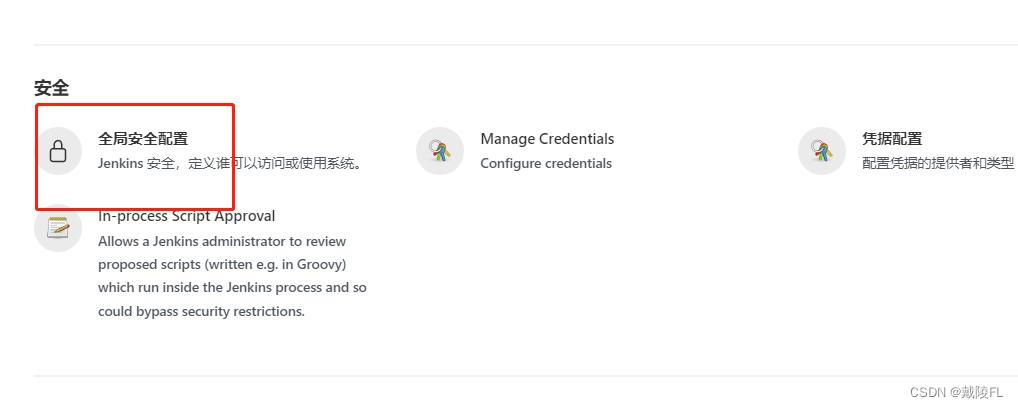Open the 凭据配置 title link
Screen dimensions: 1018x408
click(892, 139)
